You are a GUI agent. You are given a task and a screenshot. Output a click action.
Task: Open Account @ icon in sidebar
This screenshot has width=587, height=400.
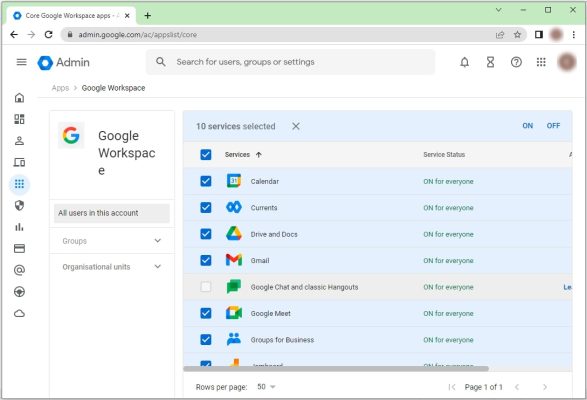click(x=19, y=270)
